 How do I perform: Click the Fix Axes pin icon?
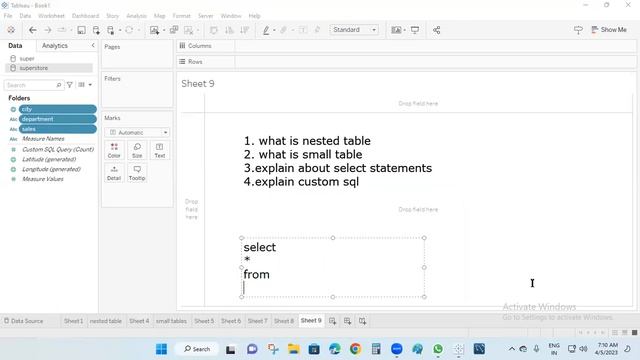point(317,30)
